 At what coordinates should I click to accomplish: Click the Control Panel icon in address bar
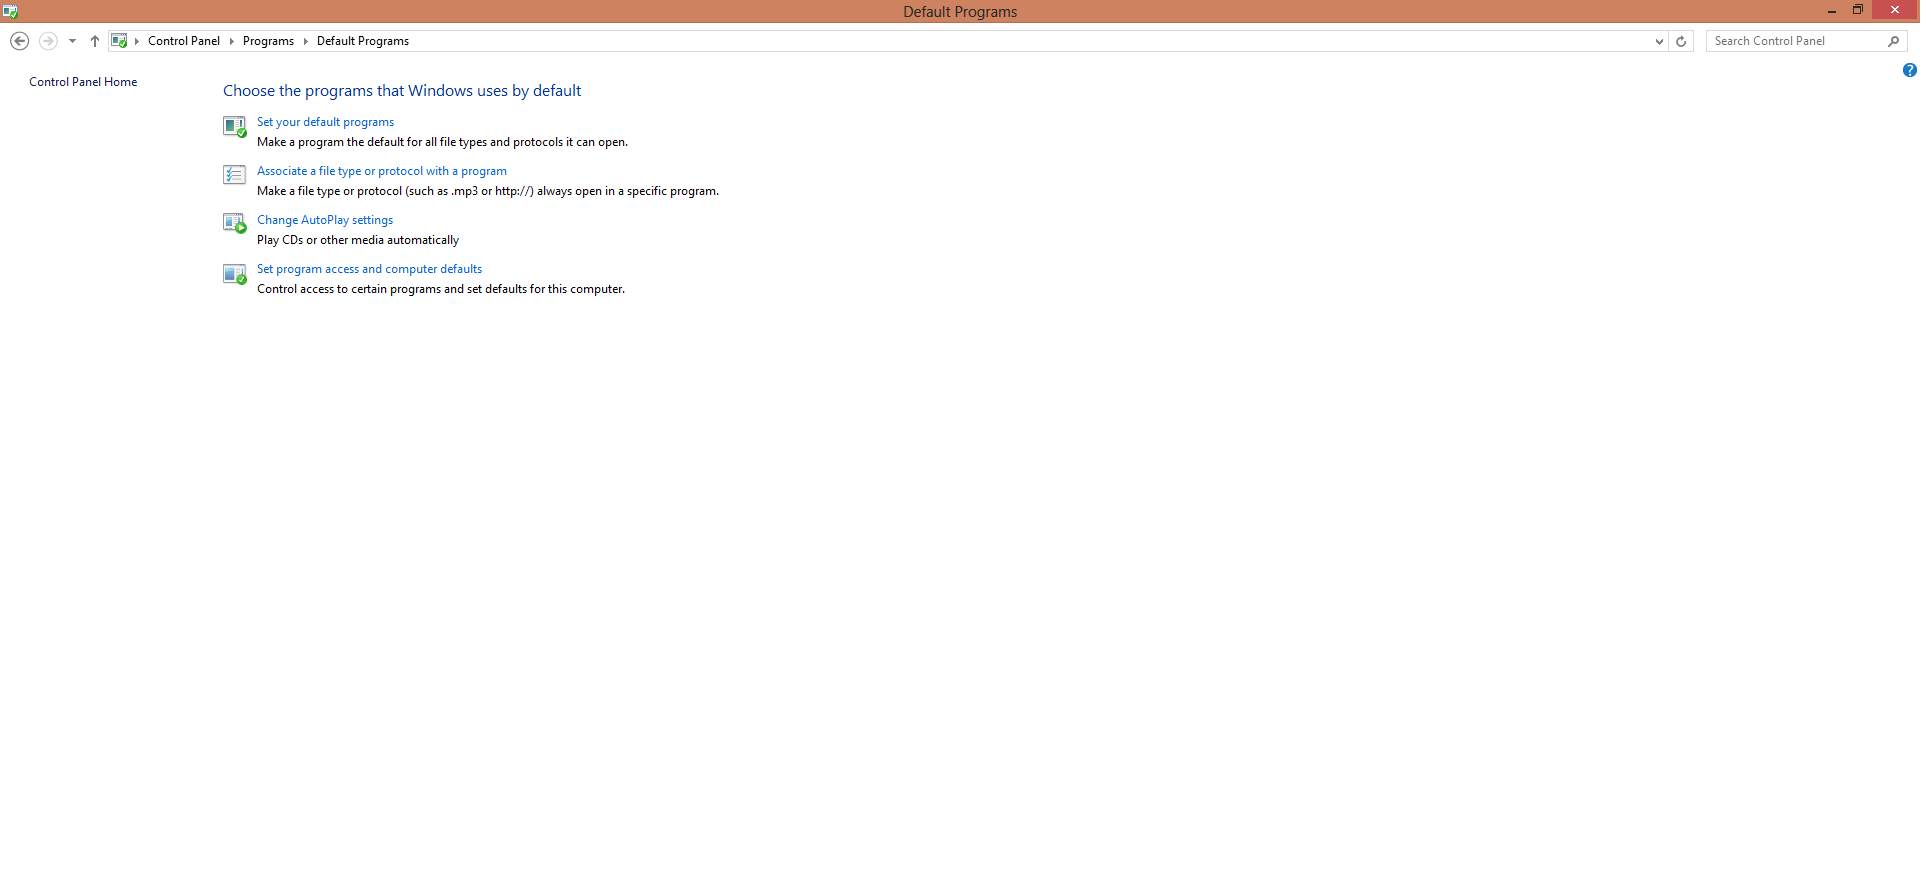[119, 41]
